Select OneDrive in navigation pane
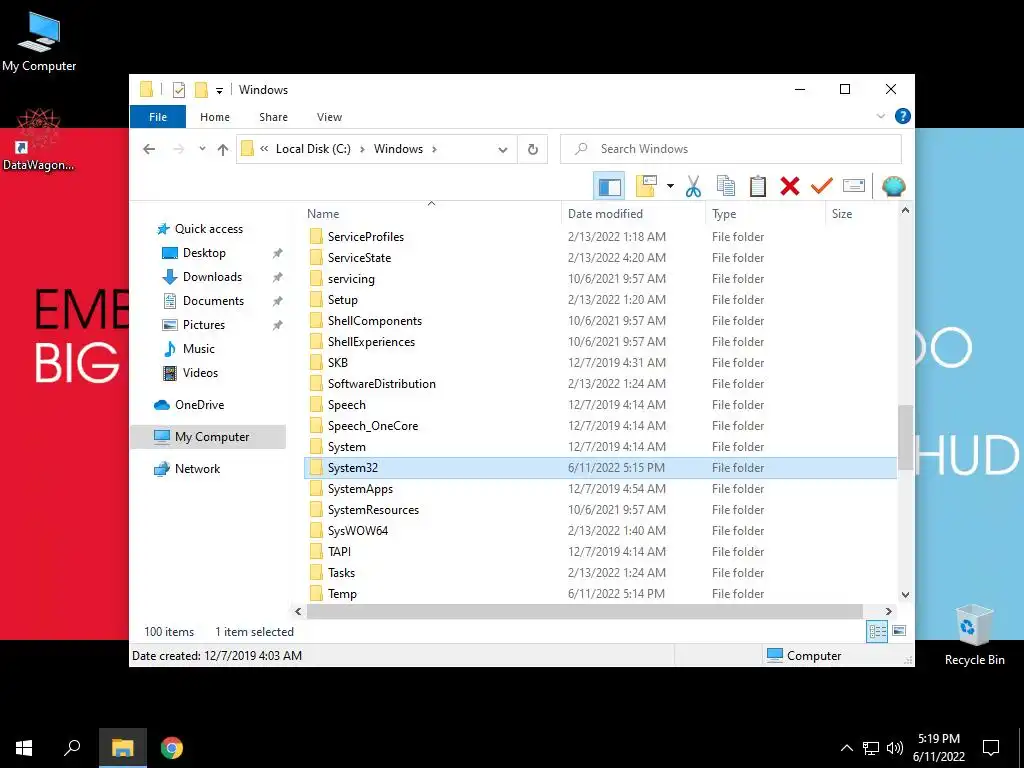The height and width of the screenshot is (768, 1024). tap(189, 405)
